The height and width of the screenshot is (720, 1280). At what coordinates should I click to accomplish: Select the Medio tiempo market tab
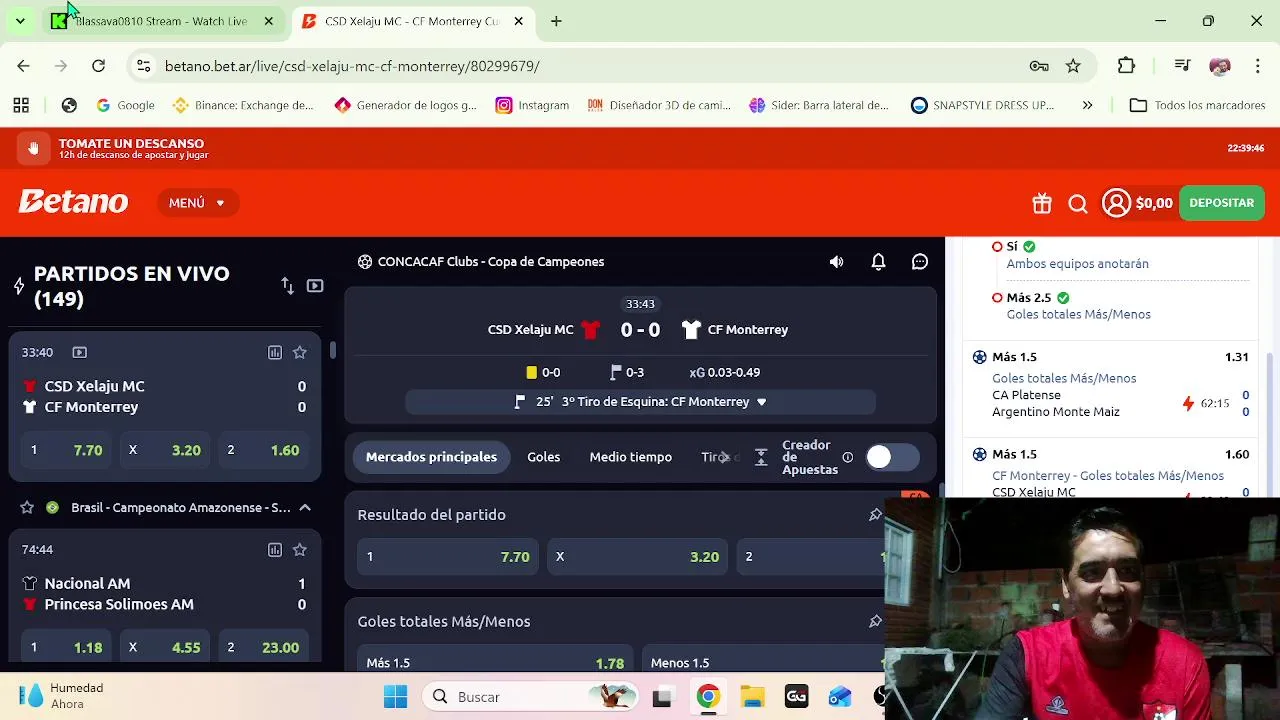[x=631, y=457]
